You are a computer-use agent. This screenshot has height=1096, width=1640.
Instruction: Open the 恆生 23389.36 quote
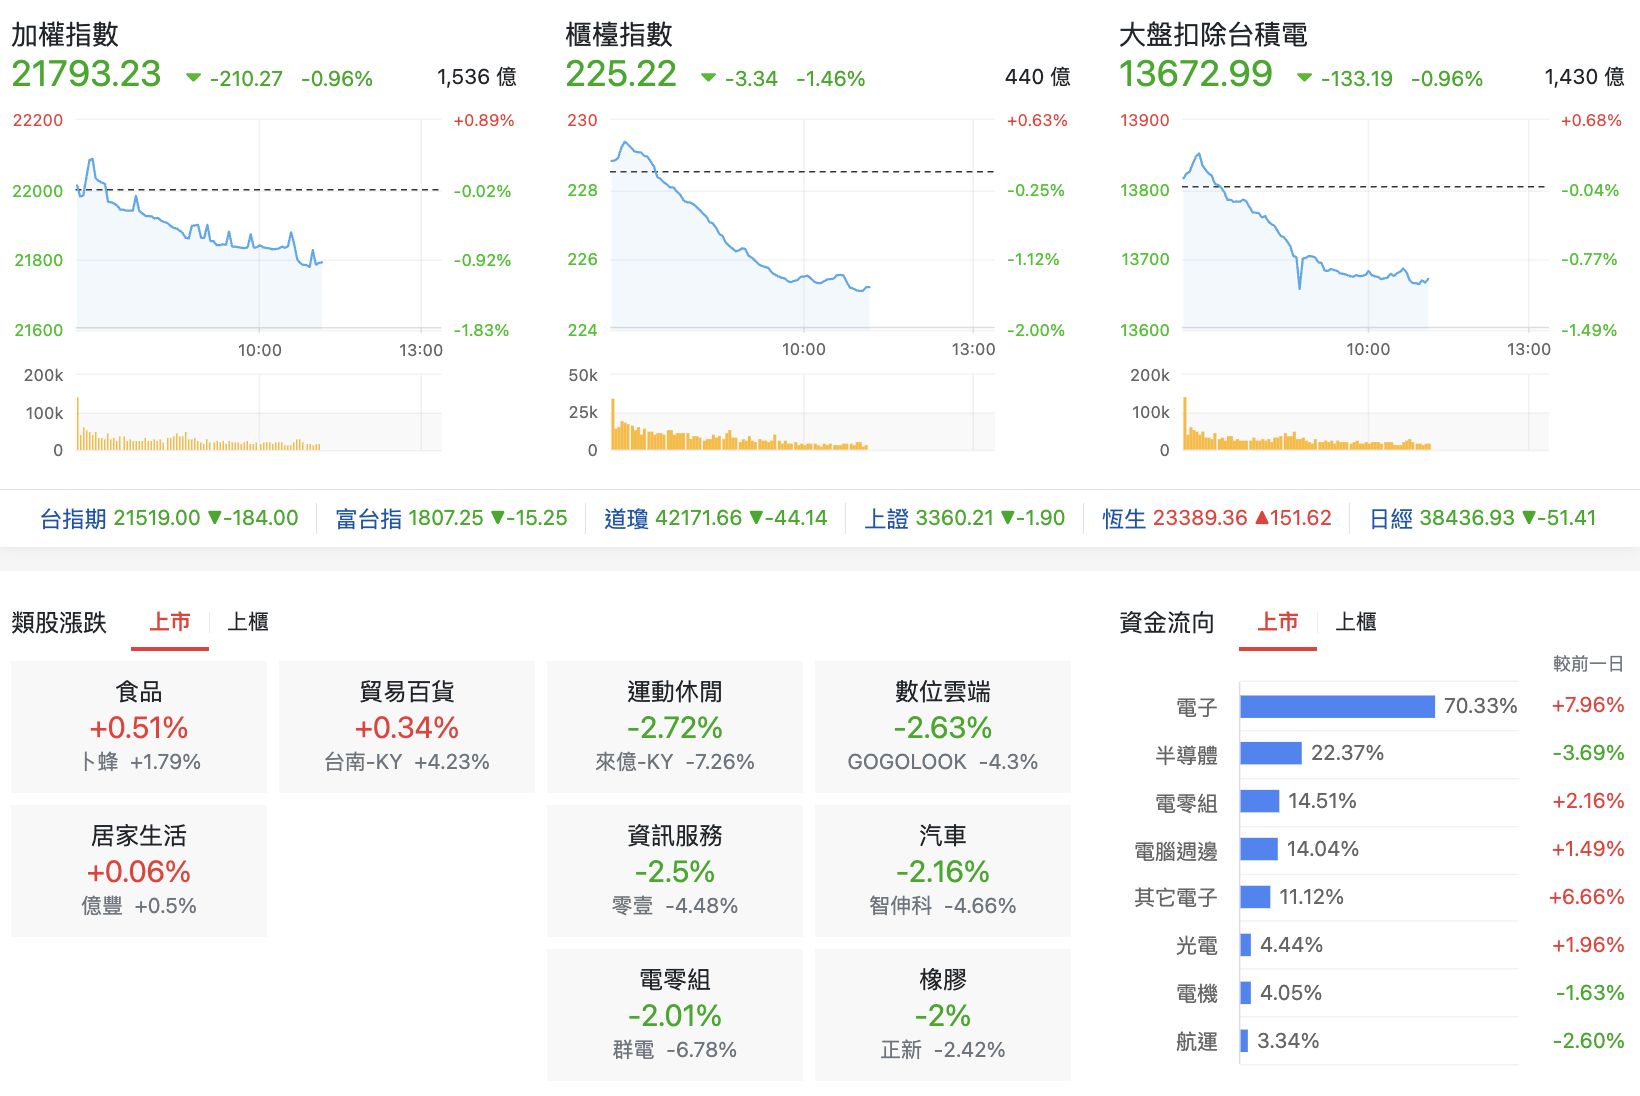pos(1217,518)
